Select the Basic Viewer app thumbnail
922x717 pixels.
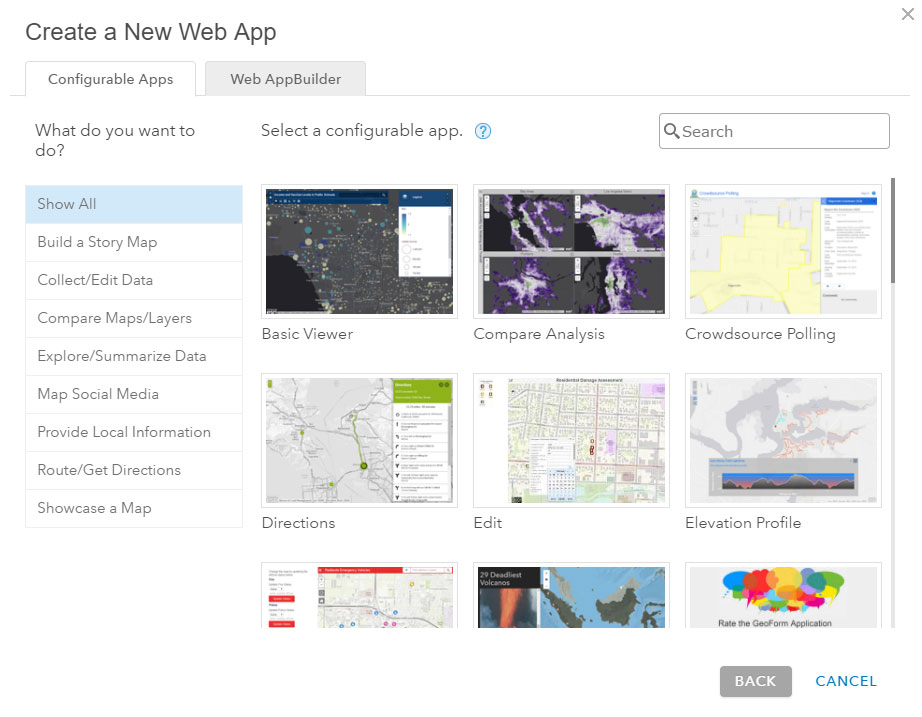pyautogui.click(x=359, y=251)
